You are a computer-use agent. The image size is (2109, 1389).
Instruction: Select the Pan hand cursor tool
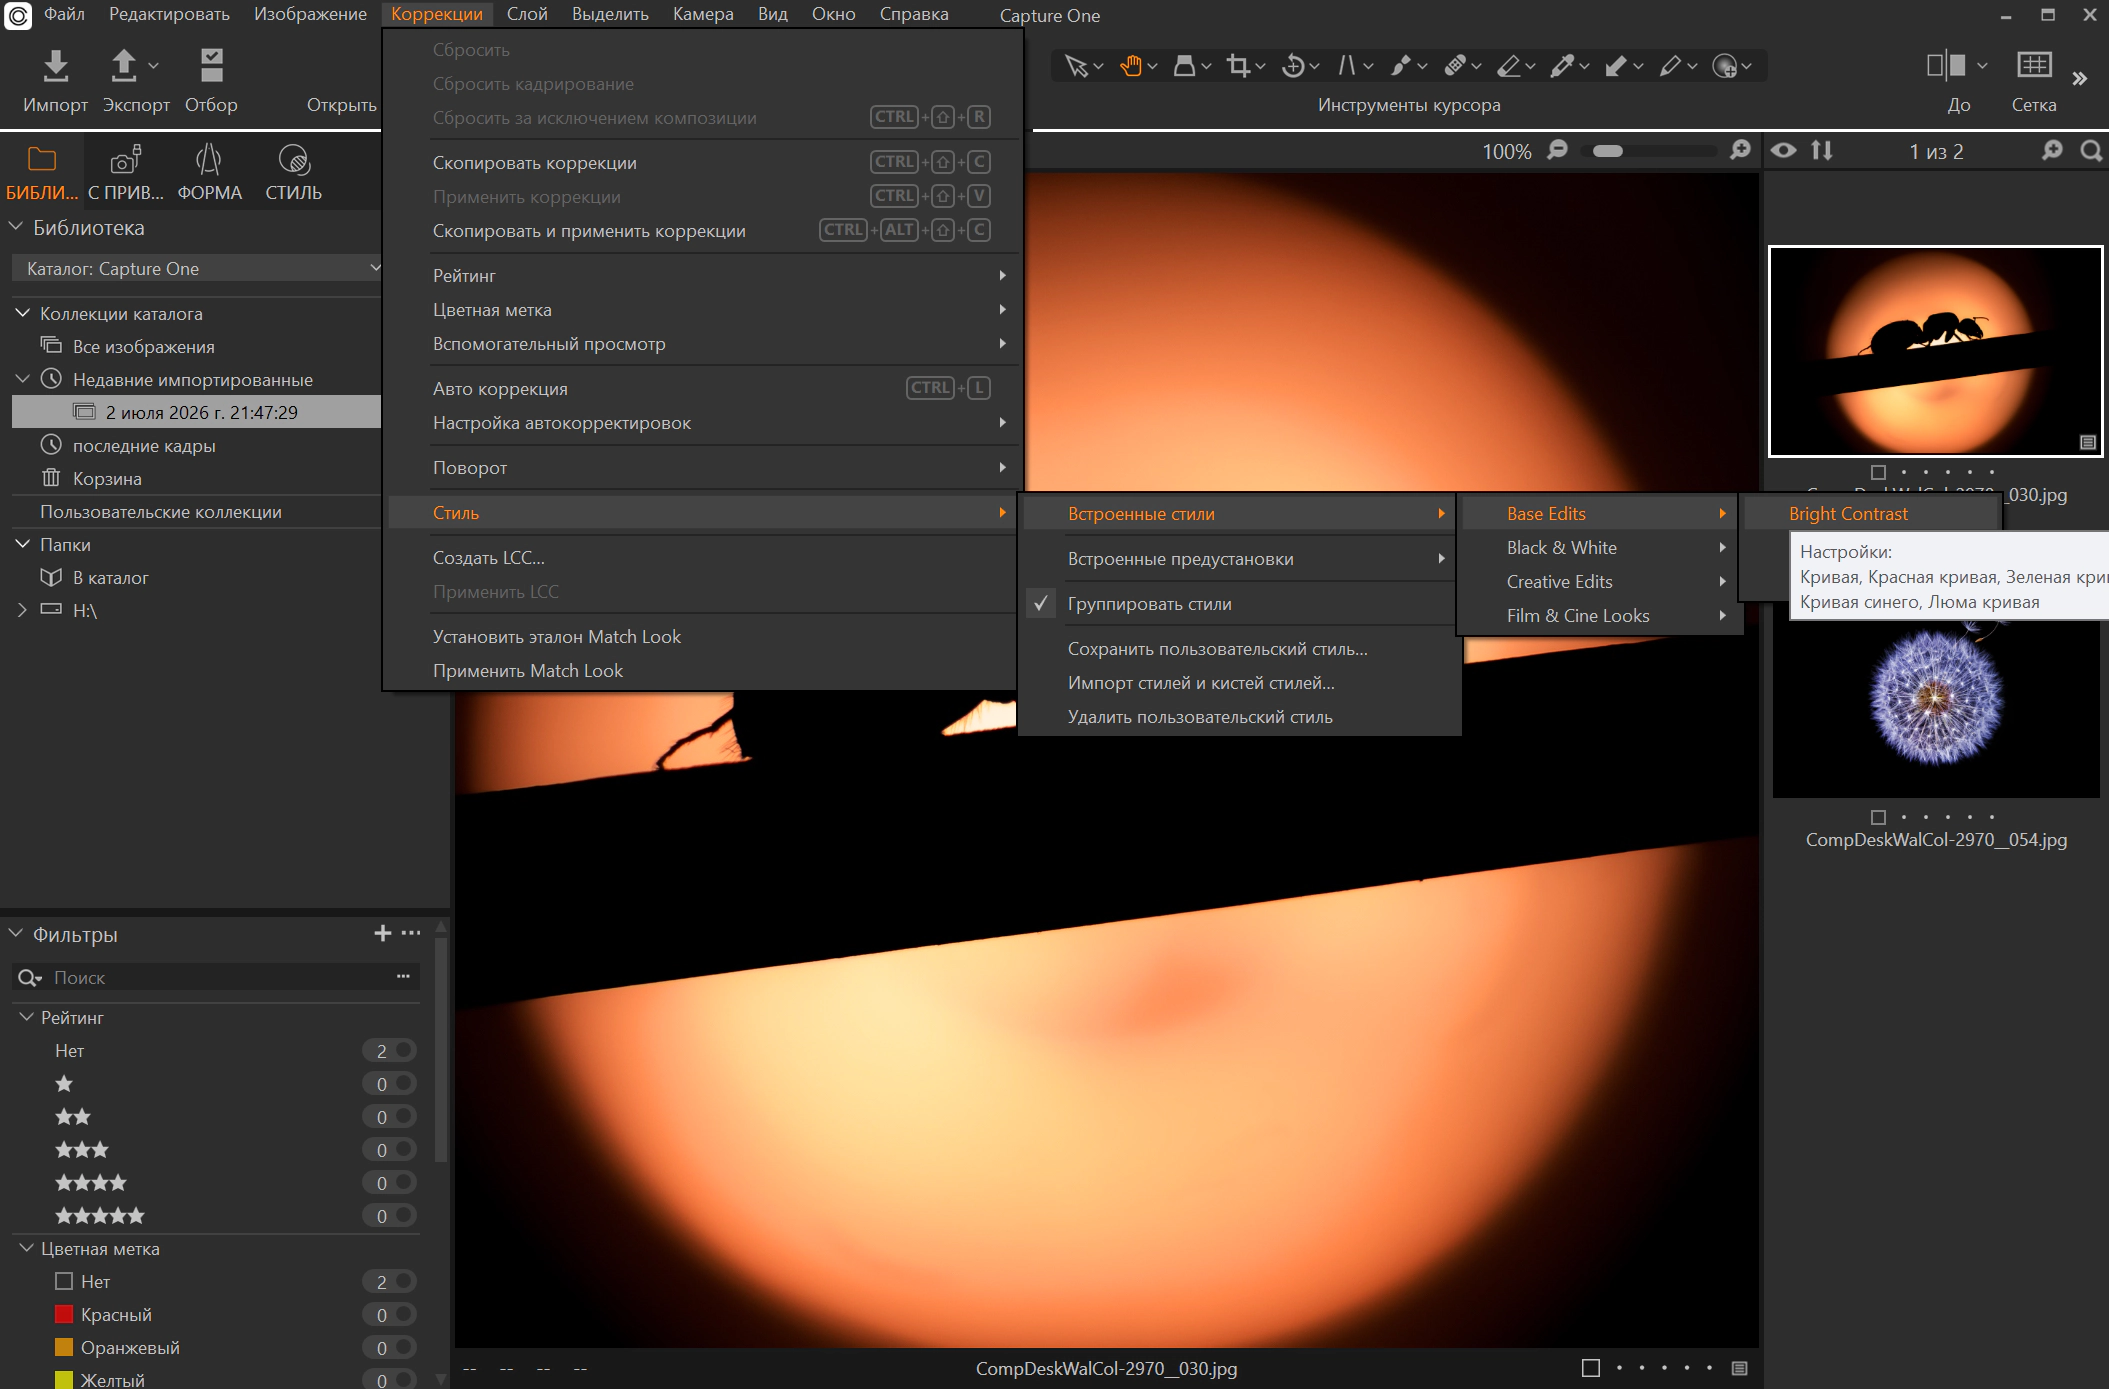[1131, 66]
